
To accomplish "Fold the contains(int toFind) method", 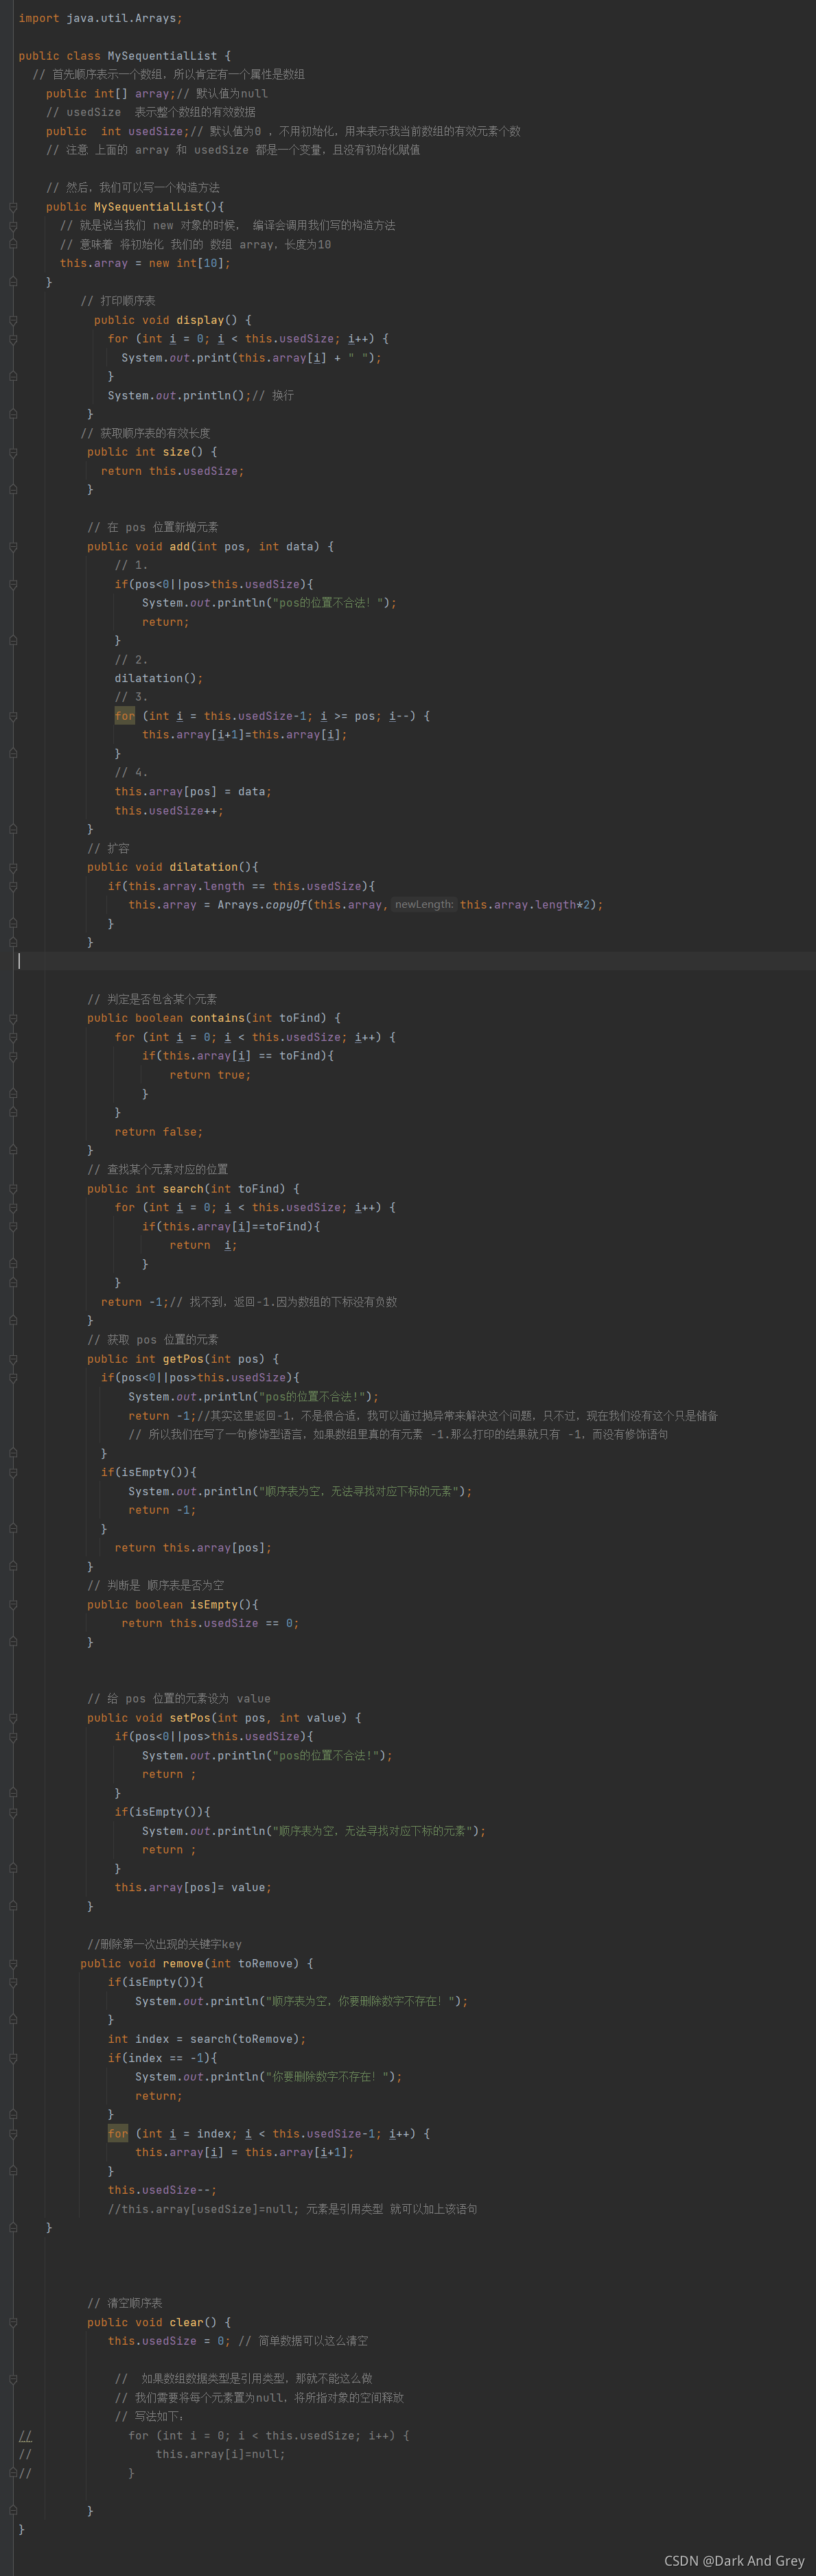I will click(13, 1018).
